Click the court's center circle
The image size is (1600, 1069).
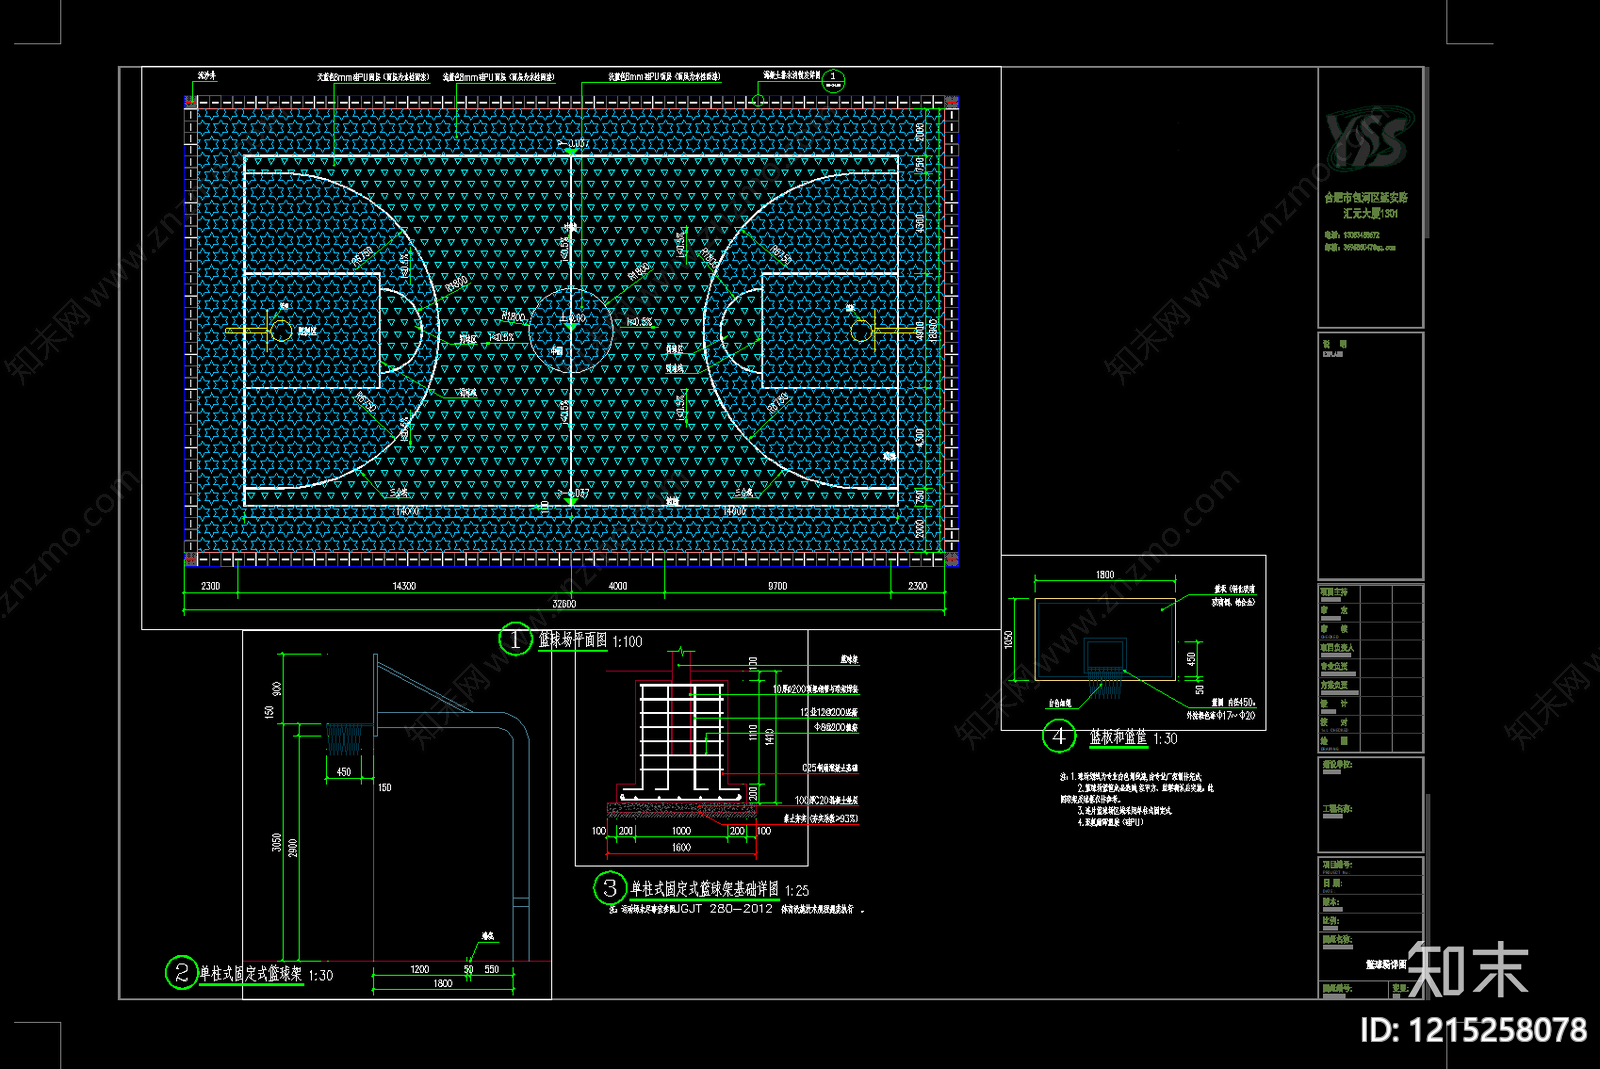coord(570,329)
